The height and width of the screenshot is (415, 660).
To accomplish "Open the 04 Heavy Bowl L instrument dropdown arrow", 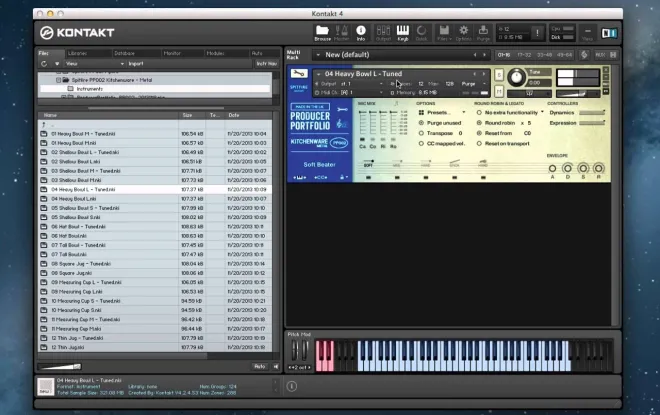I will tap(319, 74).
